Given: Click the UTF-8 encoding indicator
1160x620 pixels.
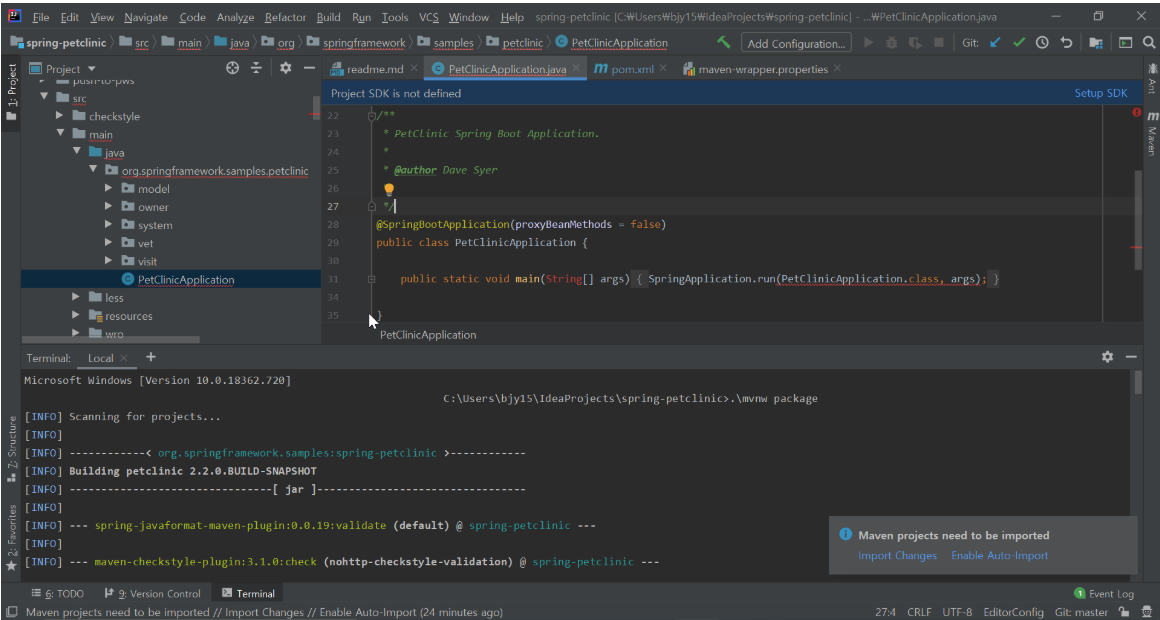Looking at the screenshot, I should [x=957, y=612].
